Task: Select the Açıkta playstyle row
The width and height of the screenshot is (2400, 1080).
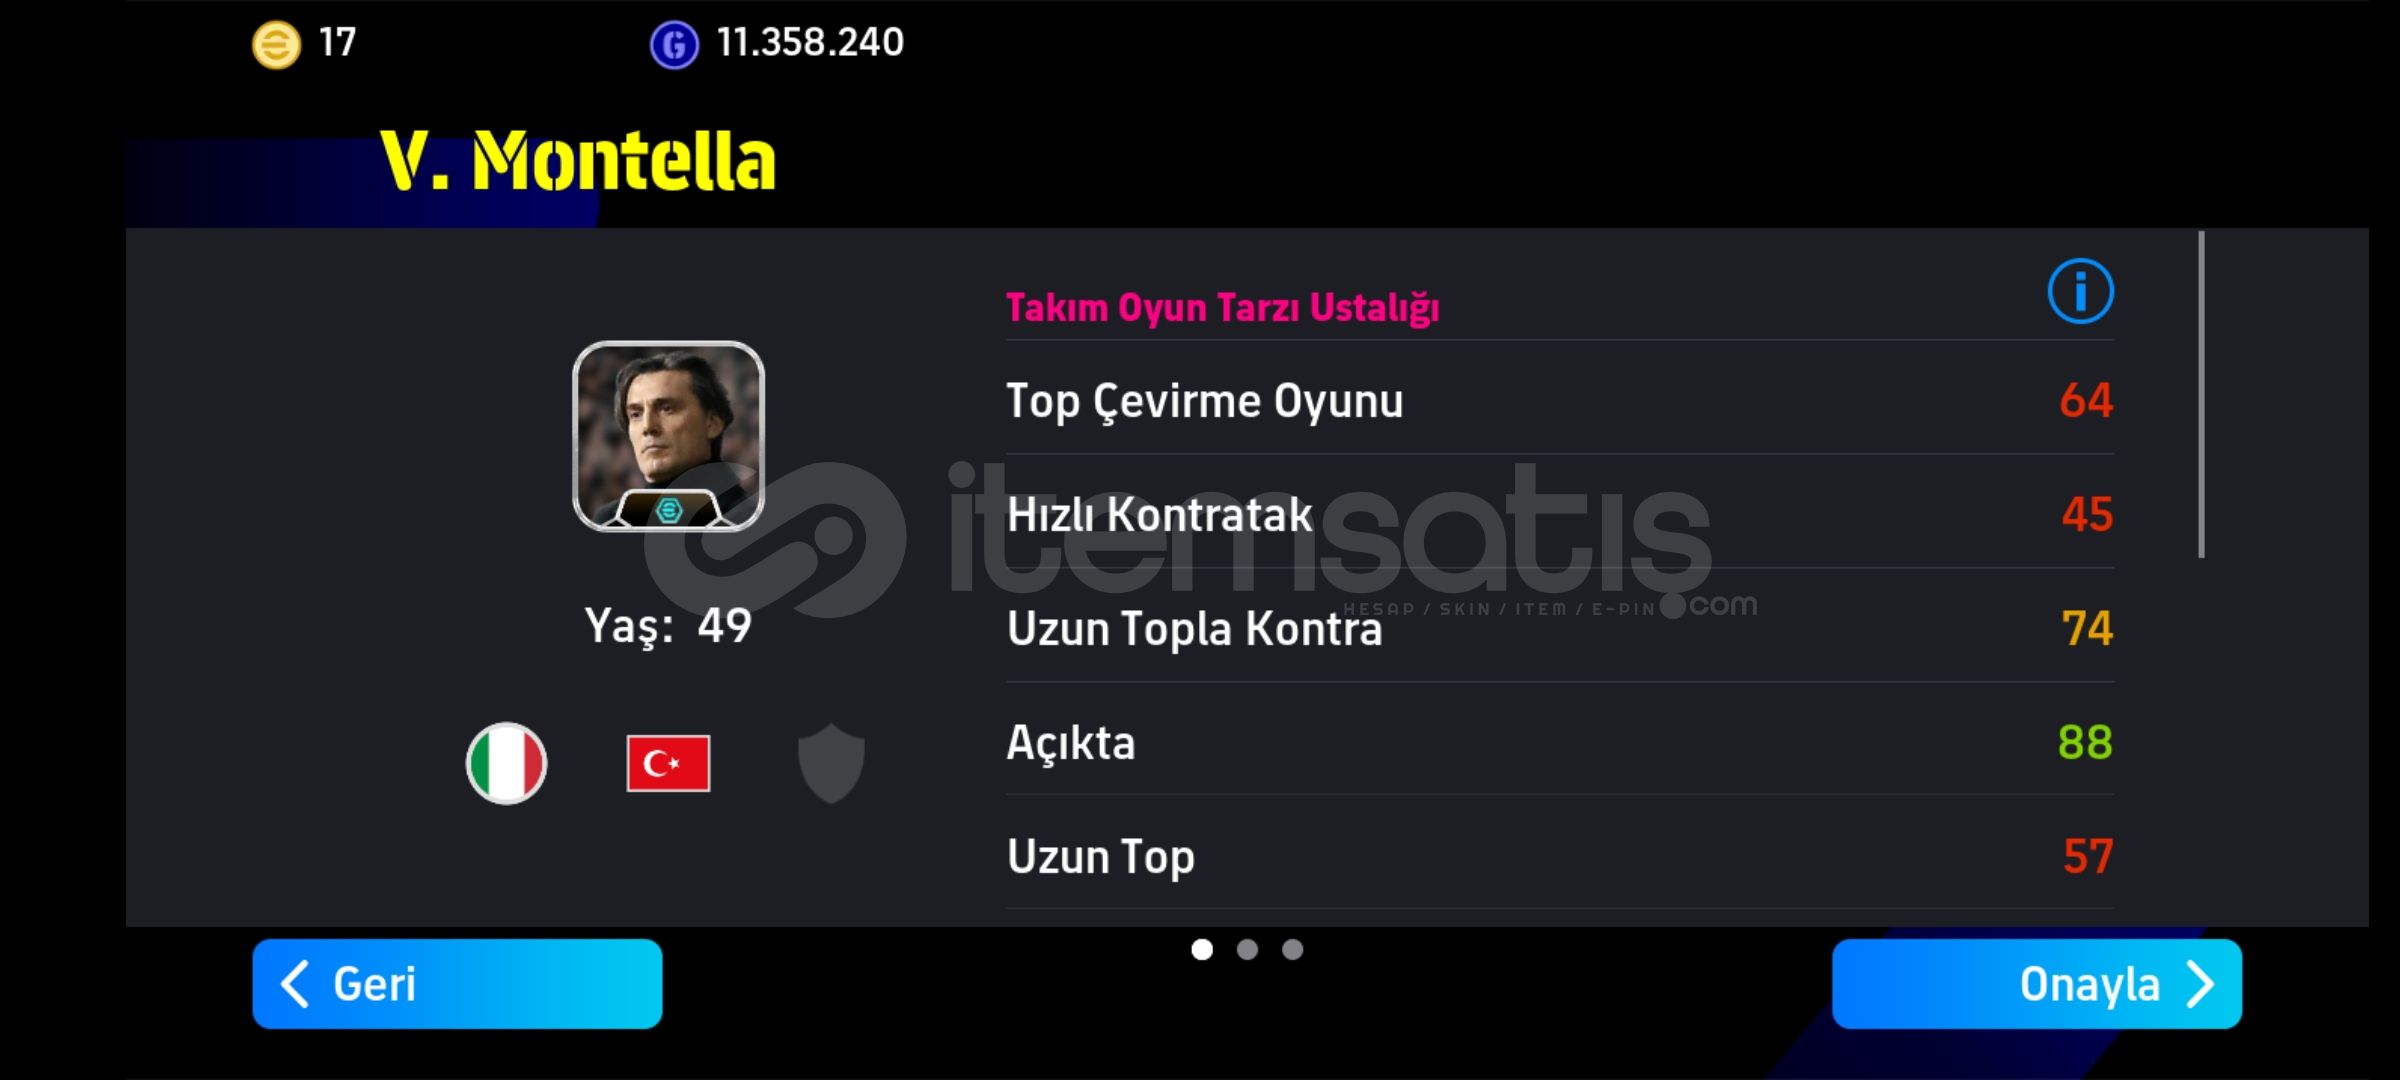Action: click(x=1560, y=740)
